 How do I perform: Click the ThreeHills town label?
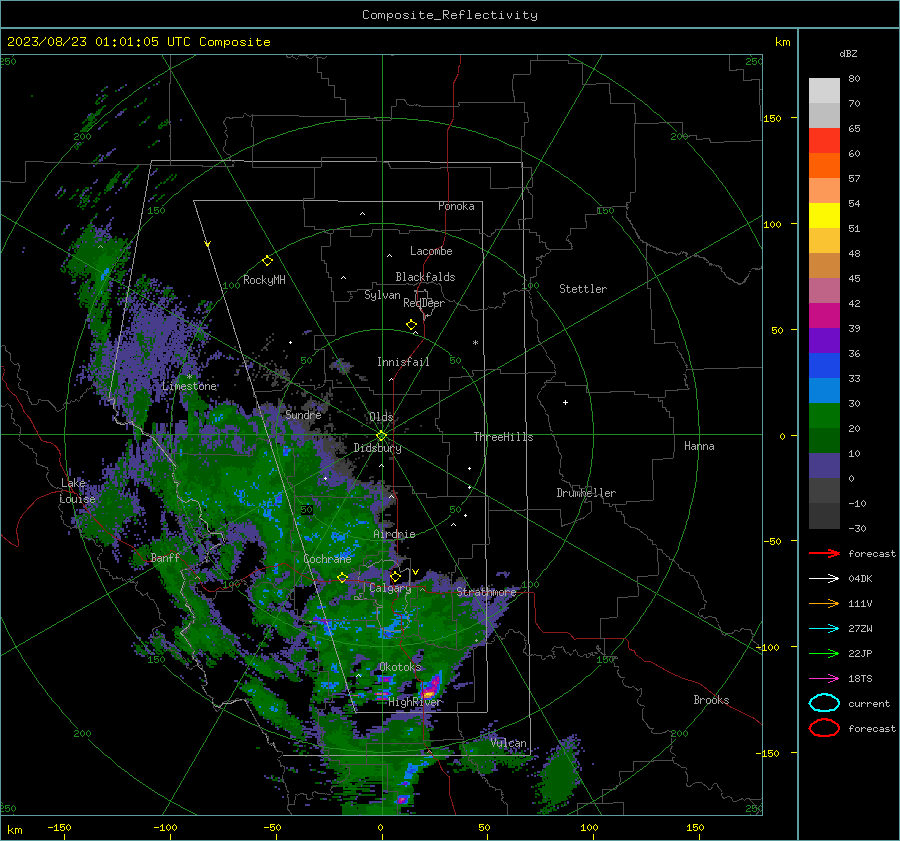click(503, 437)
